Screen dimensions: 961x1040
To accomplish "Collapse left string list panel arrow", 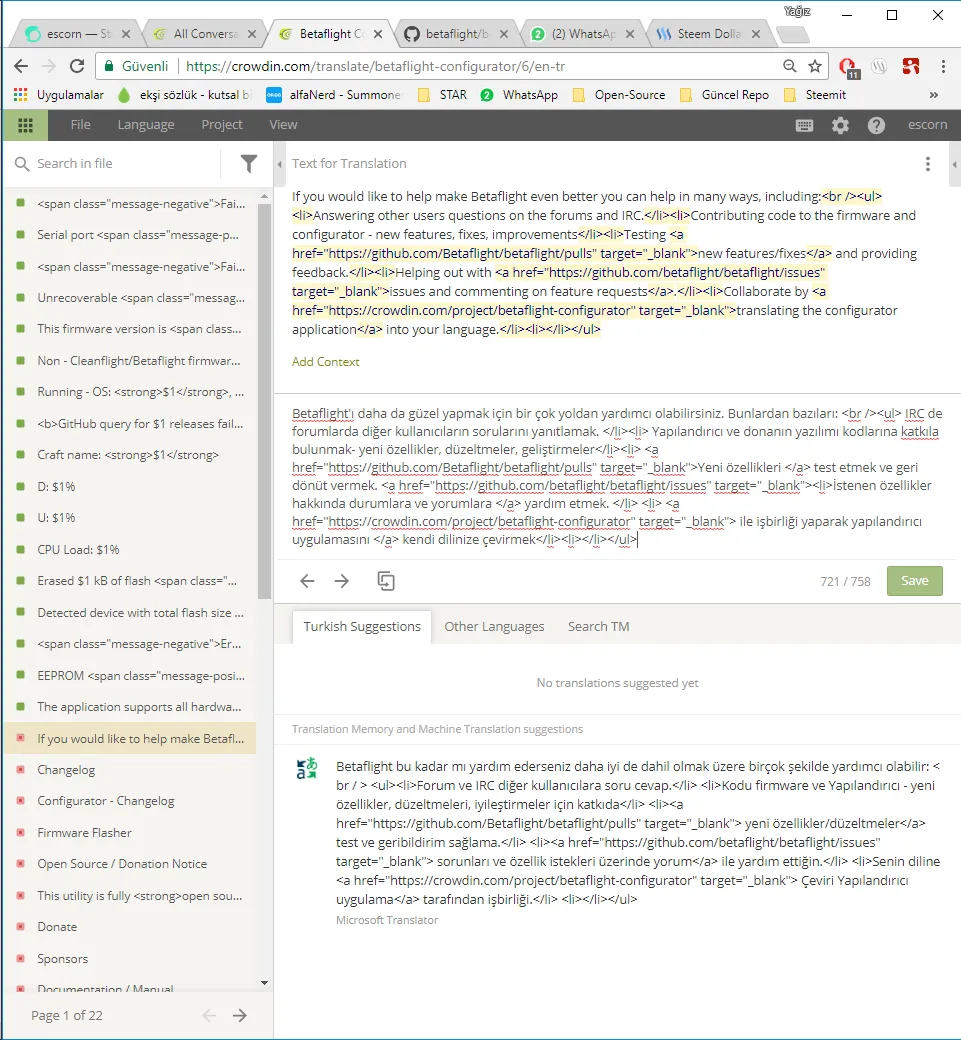I will coord(279,164).
